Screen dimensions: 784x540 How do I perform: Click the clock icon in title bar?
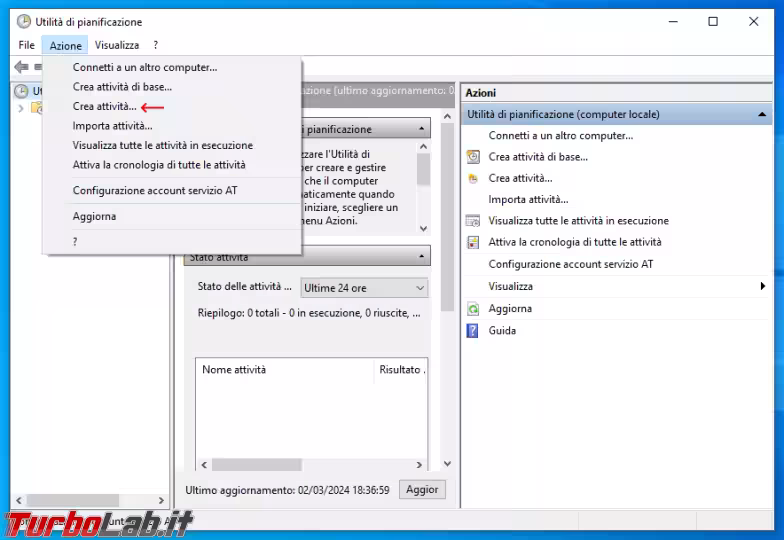pos(23,21)
